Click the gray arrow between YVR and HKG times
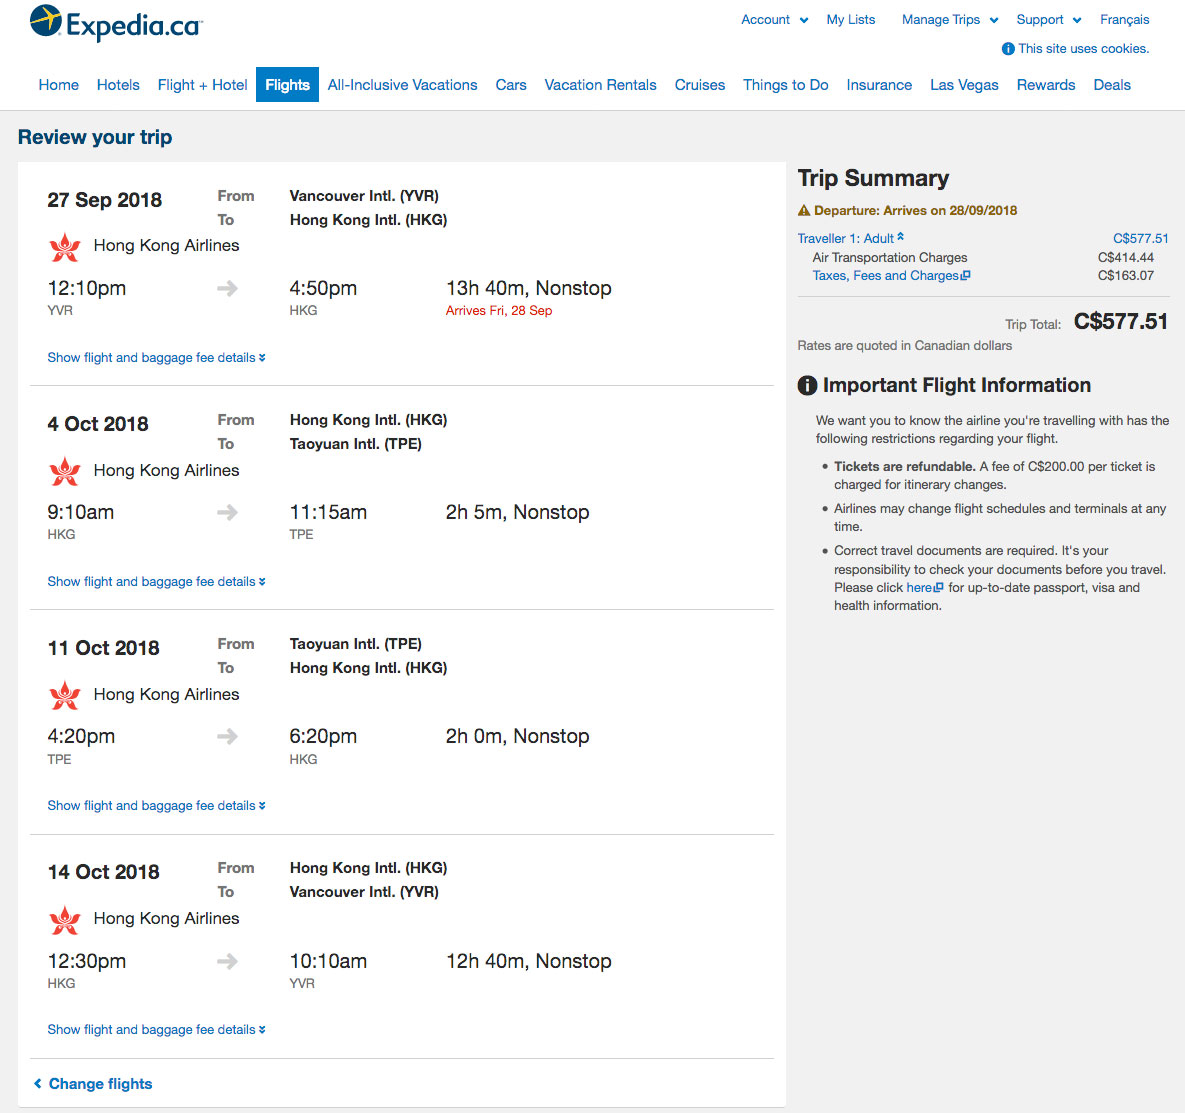 click(x=228, y=289)
